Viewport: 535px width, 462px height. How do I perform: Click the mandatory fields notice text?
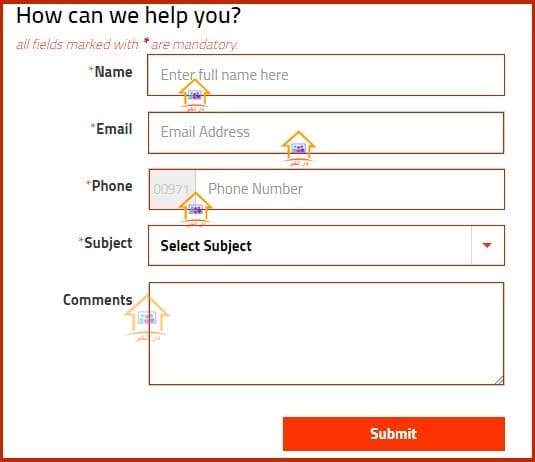click(x=127, y=44)
